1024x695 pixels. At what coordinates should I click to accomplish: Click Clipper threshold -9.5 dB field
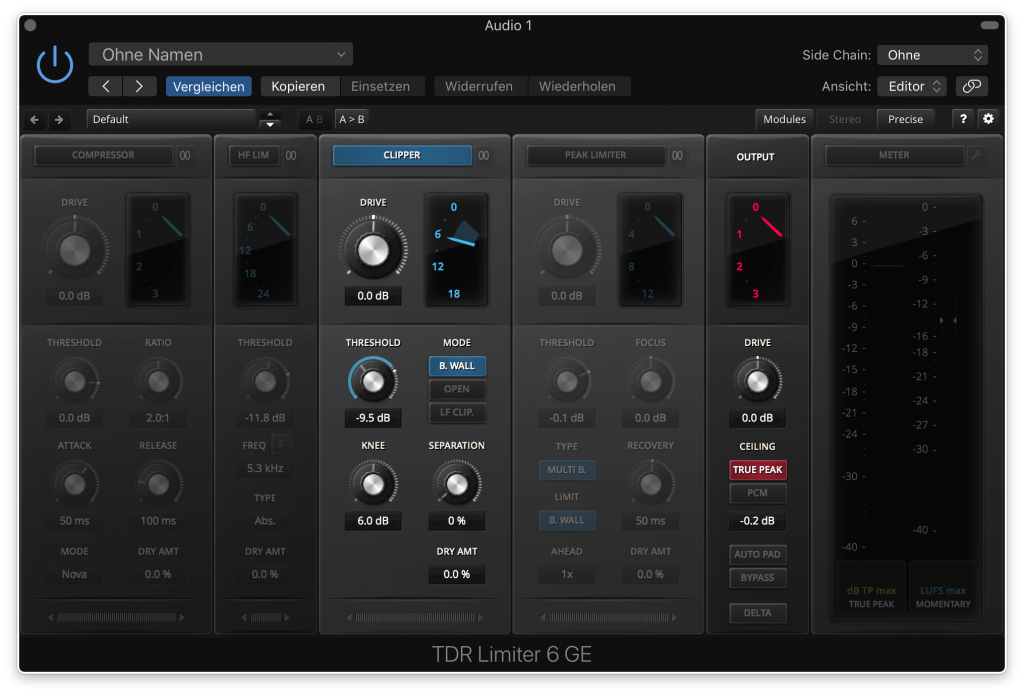(x=373, y=418)
